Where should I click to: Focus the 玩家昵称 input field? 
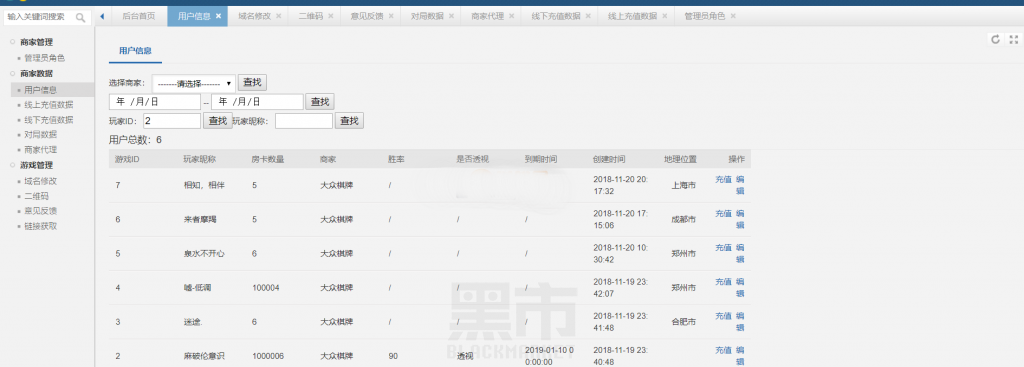(304, 121)
